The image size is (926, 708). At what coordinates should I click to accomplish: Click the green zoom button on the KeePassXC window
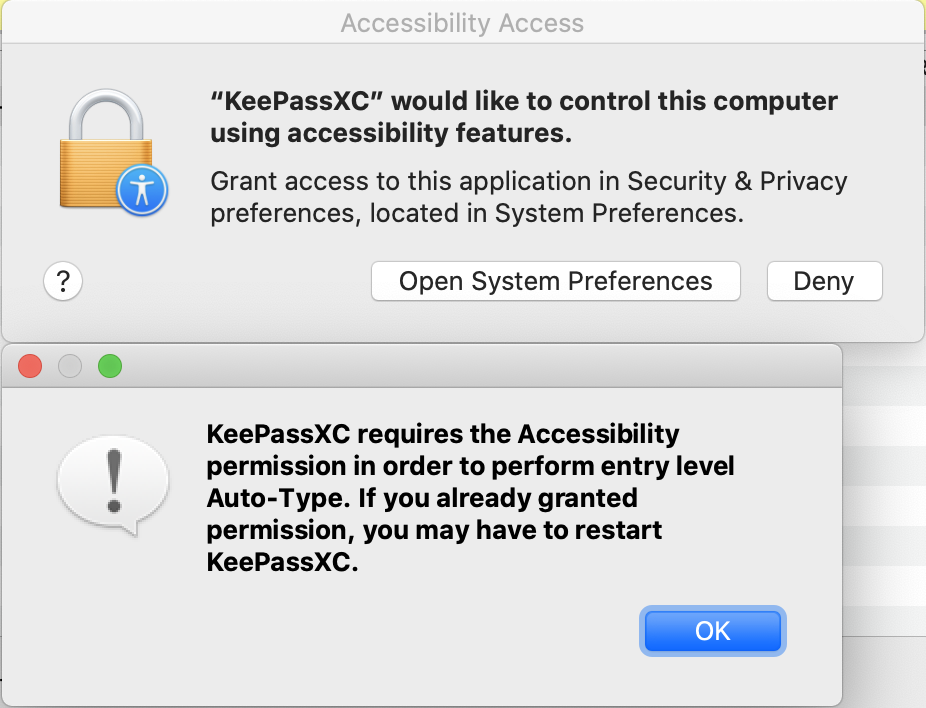coord(110,366)
